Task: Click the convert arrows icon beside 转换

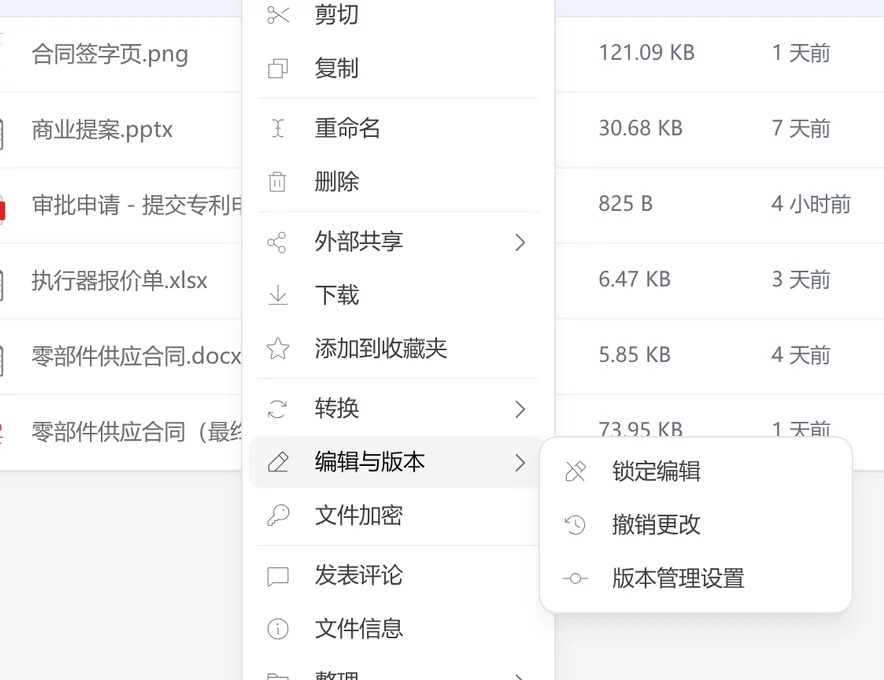Action: point(277,409)
